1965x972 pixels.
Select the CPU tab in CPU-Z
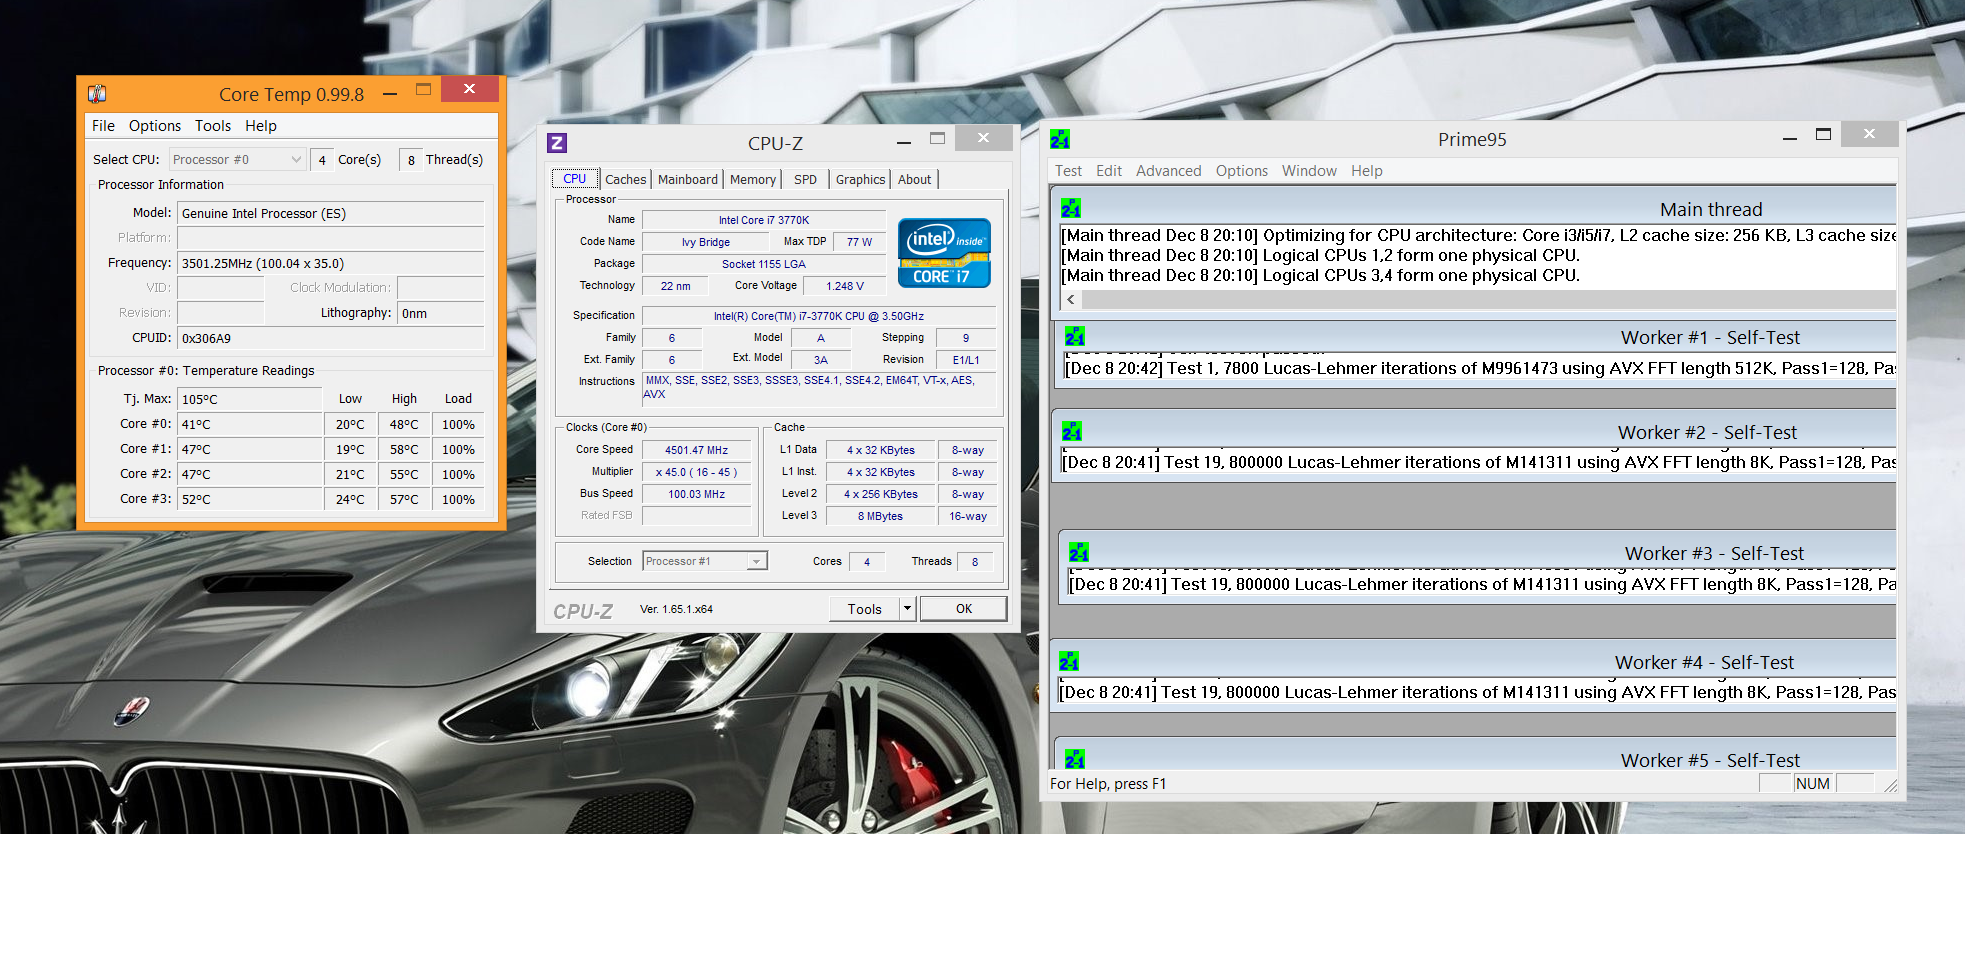[x=575, y=178]
